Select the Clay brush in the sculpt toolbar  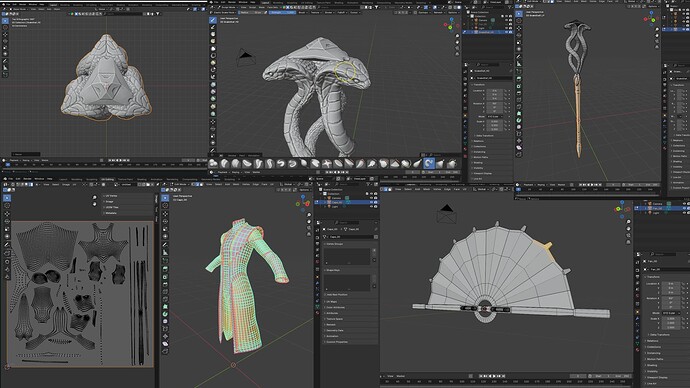[x=213, y=34]
